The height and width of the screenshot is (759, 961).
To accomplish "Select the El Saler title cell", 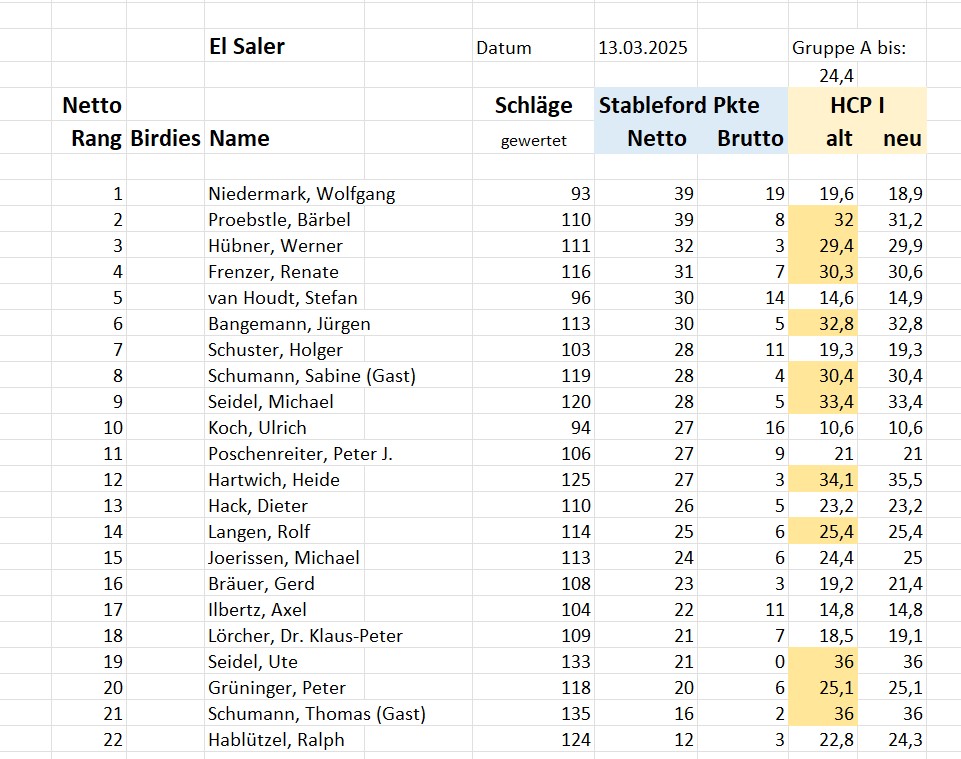I will coord(247,47).
